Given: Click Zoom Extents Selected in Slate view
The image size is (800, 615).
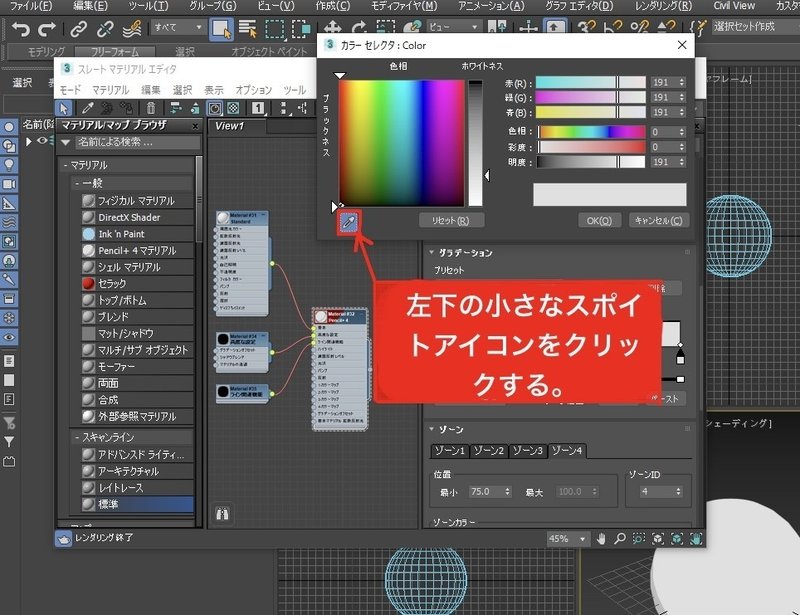Looking at the screenshot, I should [x=677, y=539].
